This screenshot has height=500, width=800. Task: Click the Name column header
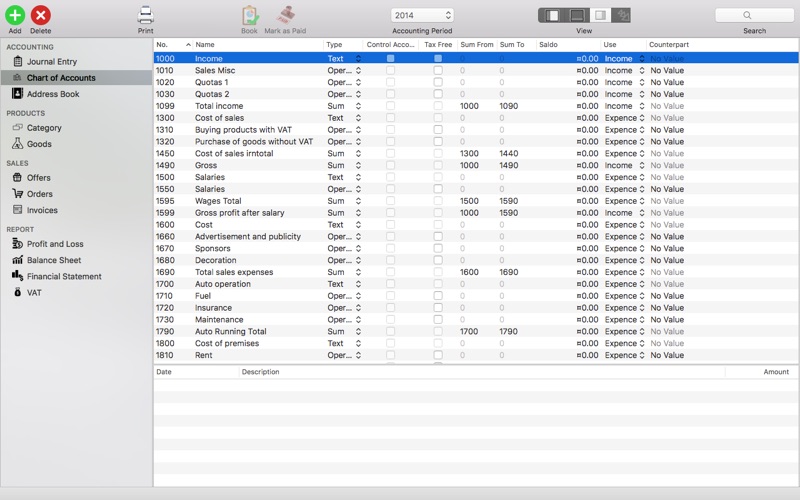point(258,45)
